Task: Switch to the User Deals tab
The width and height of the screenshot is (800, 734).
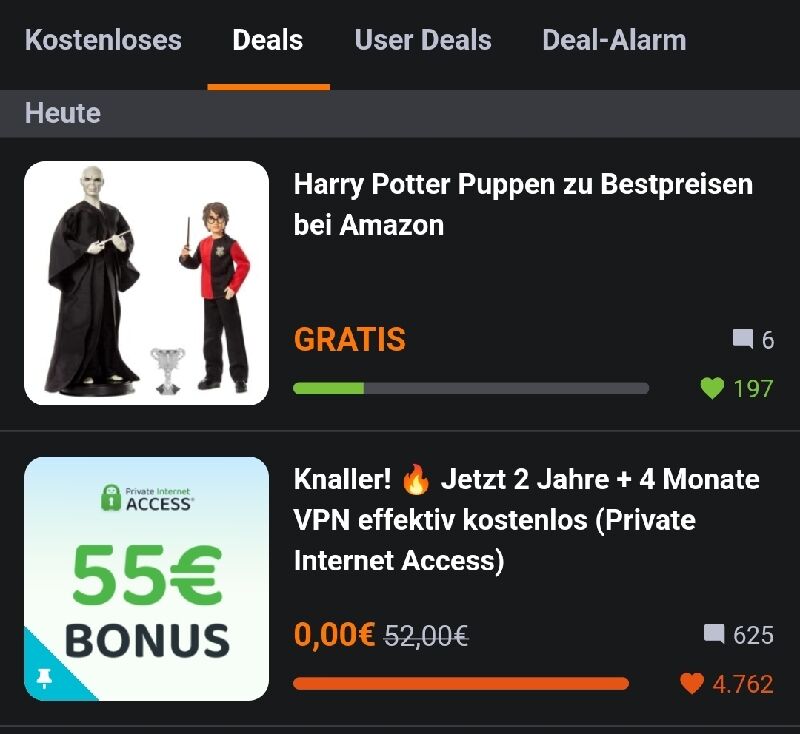Action: [x=423, y=40]
